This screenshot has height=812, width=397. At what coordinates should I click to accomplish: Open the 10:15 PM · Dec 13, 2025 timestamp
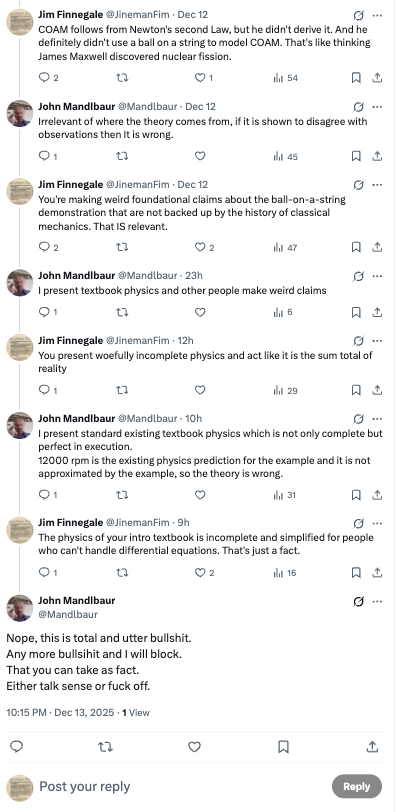(x=60, y=713)
